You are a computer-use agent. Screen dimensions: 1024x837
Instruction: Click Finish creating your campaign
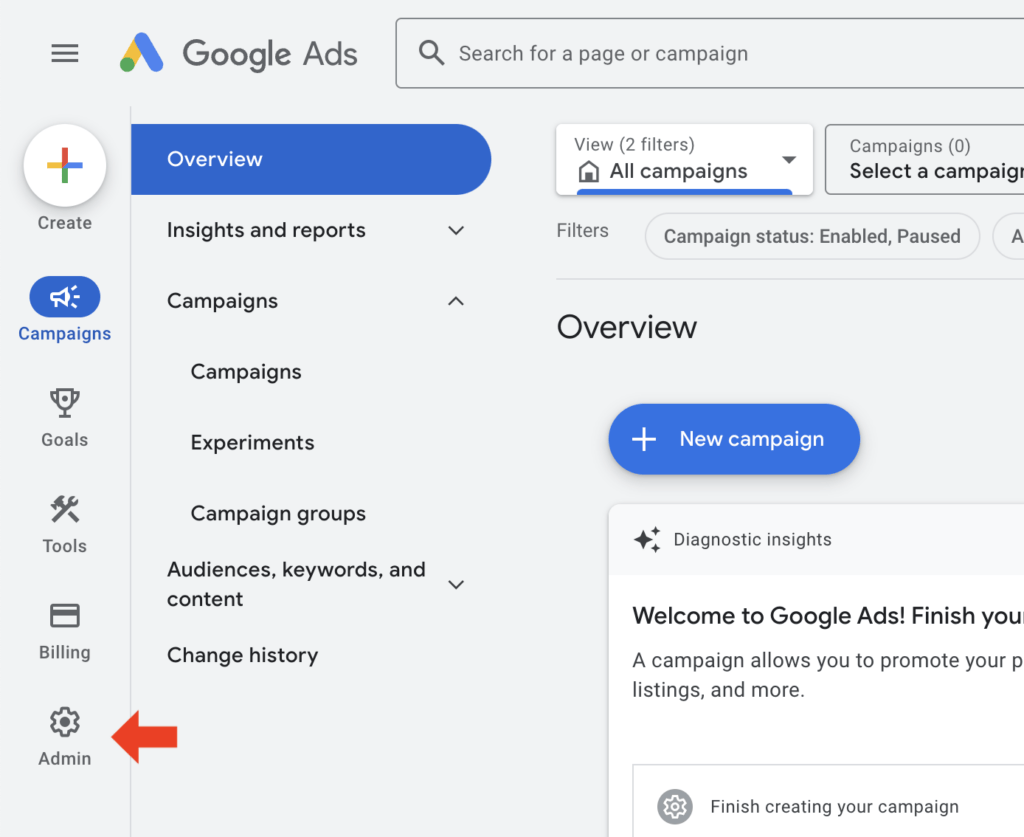(x=833, y=806)
